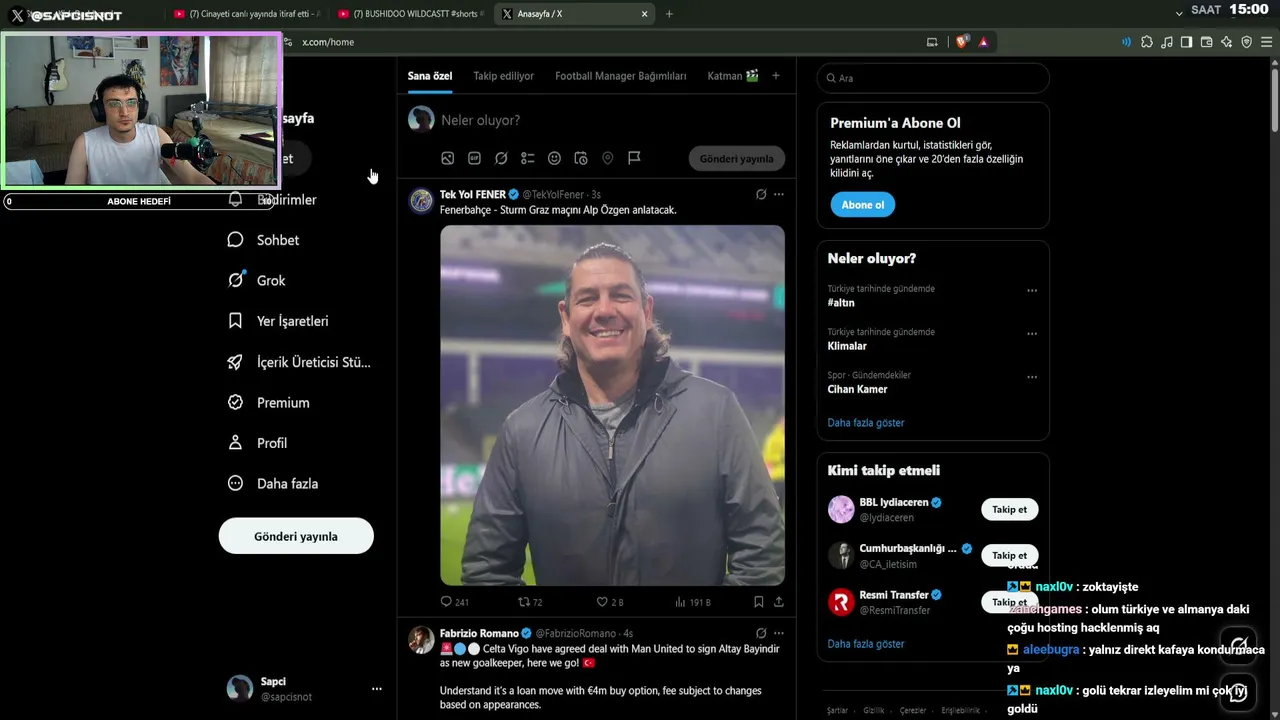Select the Sana özel tab
The width and height of the screenshot is (1280, 720).
pos(430,76)
